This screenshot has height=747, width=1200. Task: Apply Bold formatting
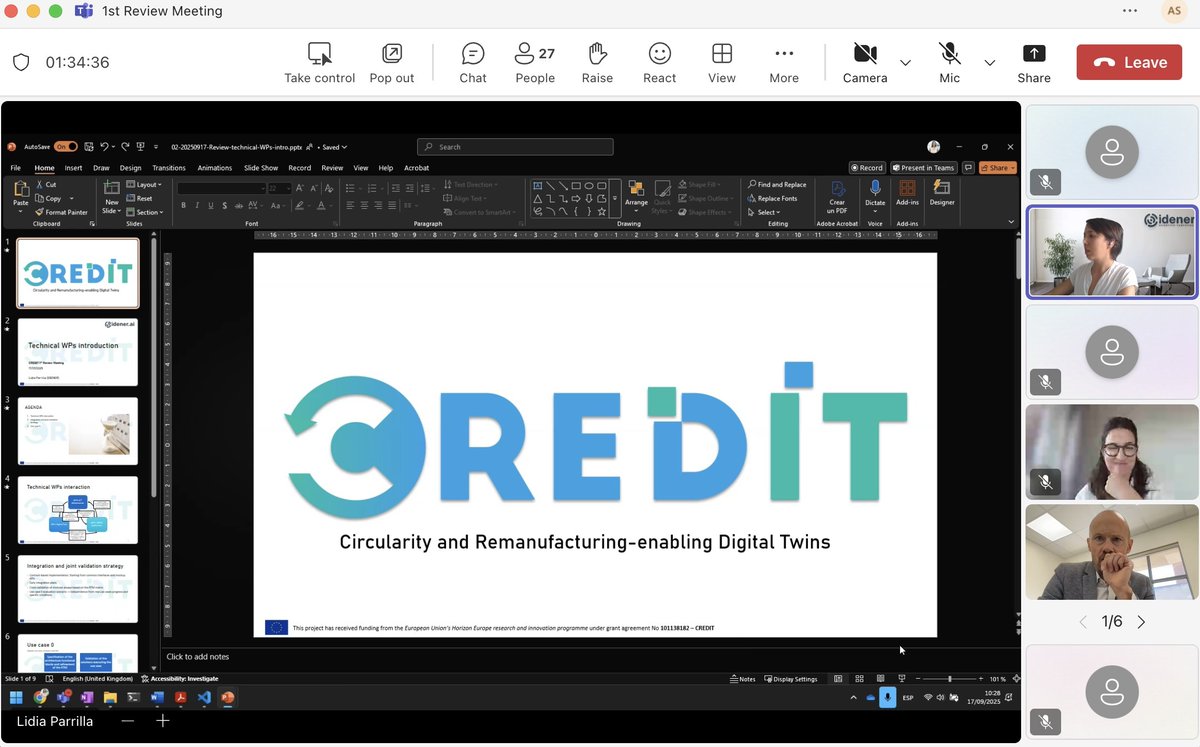183,204
